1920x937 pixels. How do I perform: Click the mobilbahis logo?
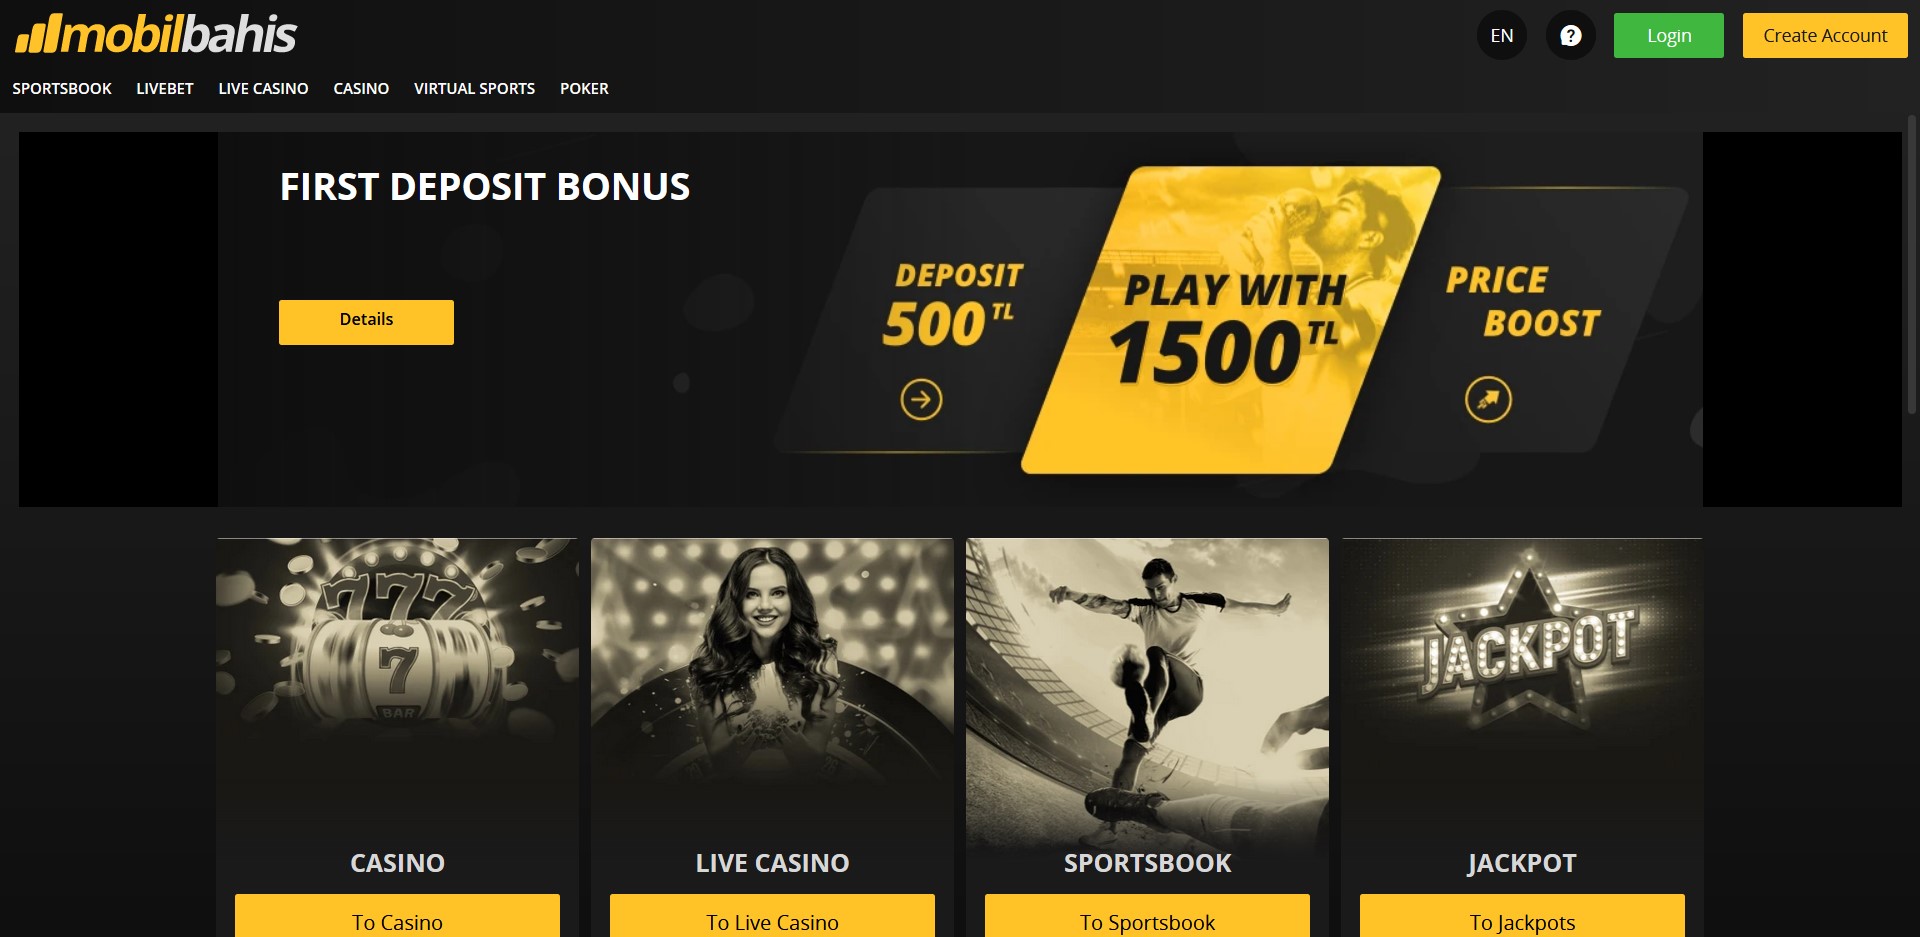156,34
